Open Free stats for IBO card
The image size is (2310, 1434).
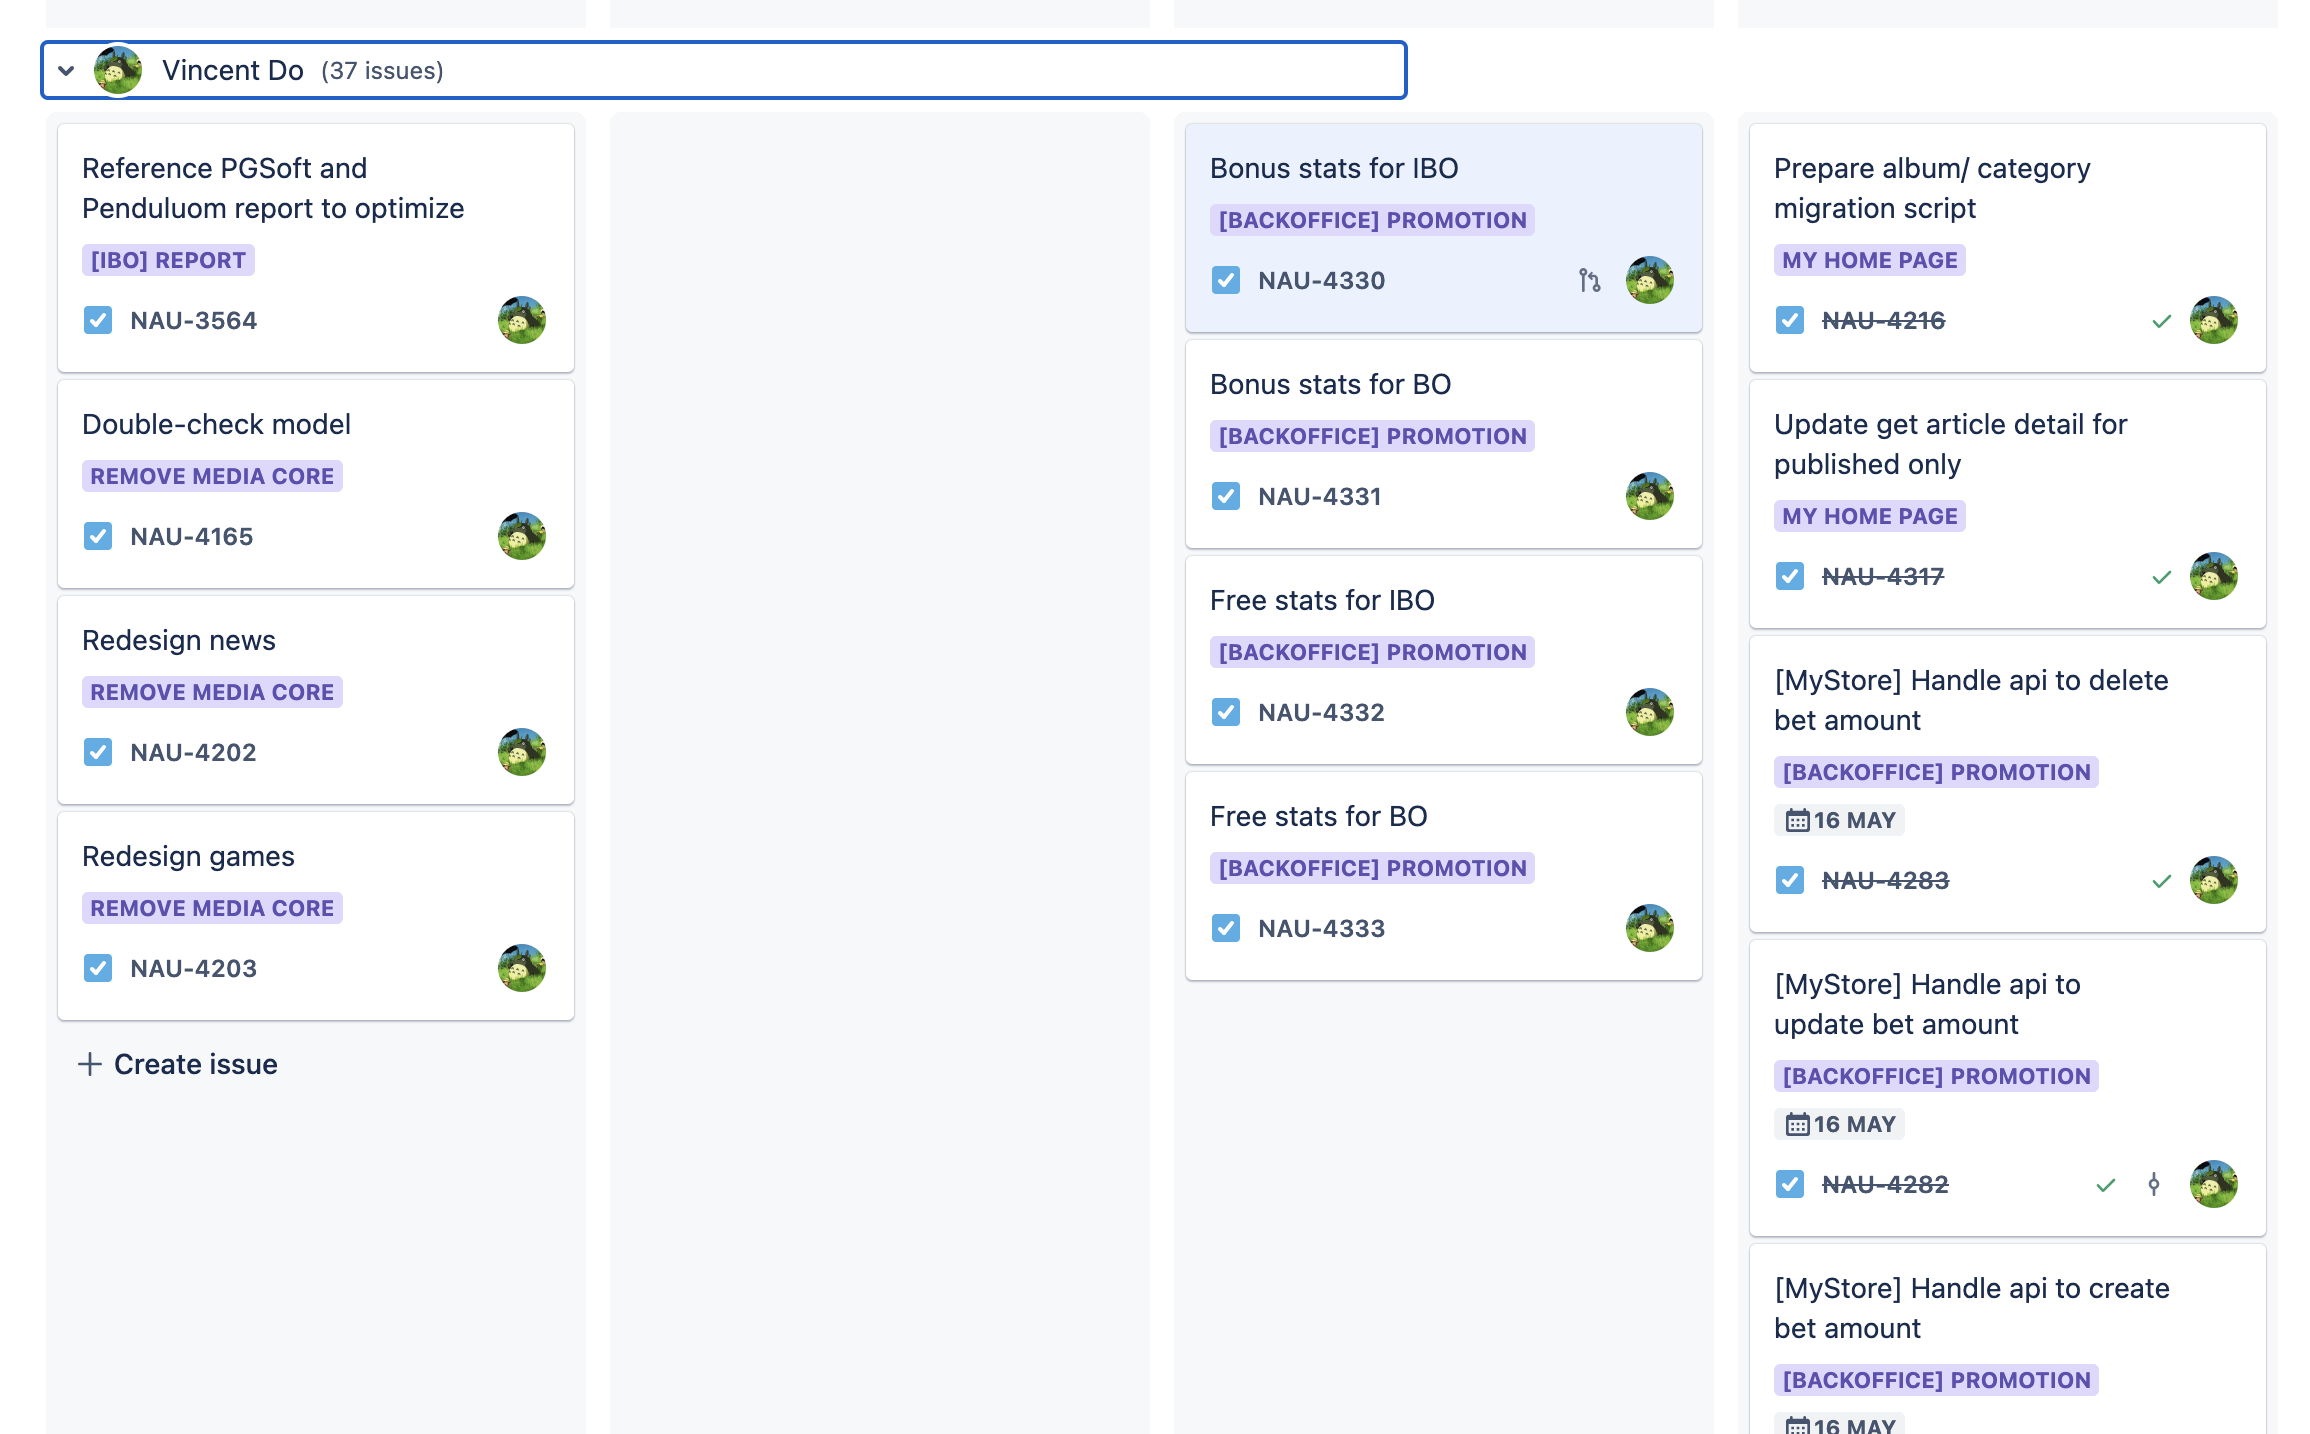[x=1322, y=601]
